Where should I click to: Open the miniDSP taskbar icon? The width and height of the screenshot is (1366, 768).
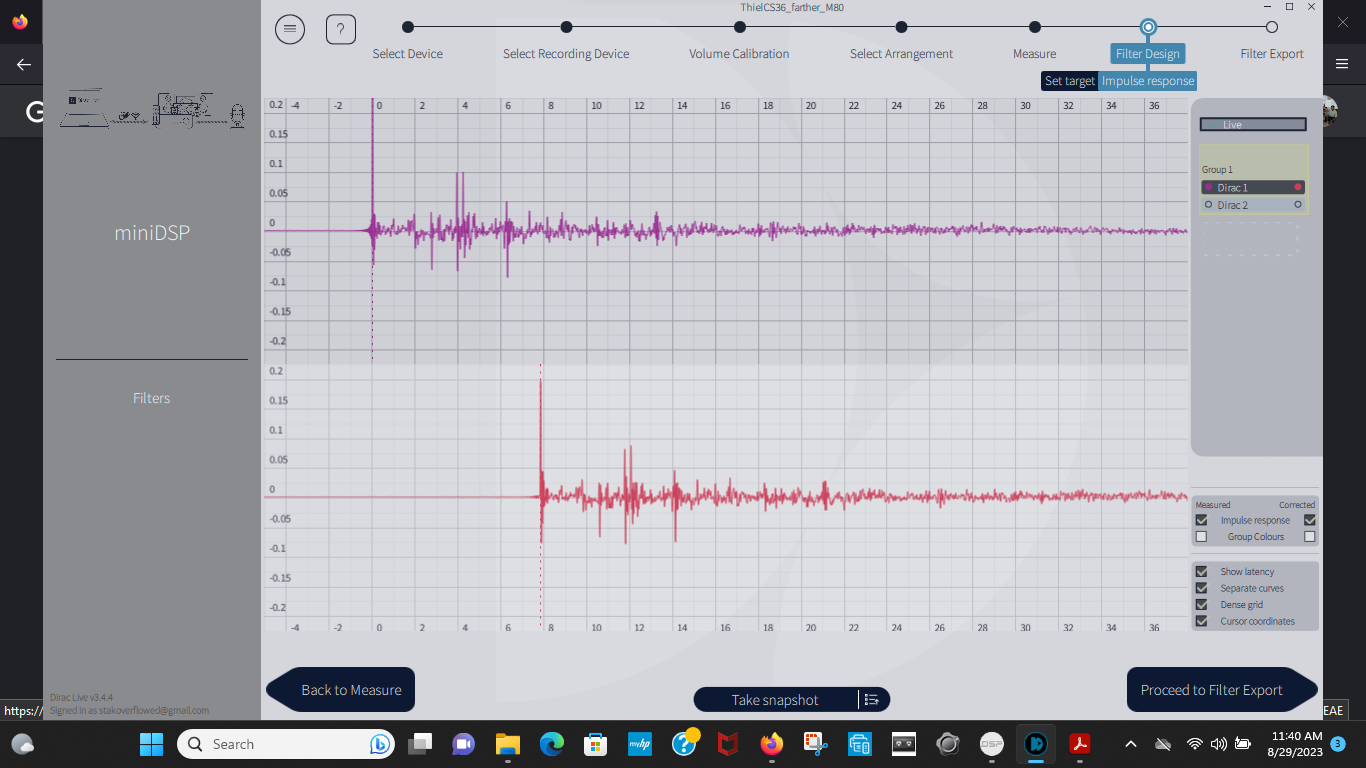[x=991, y=744]
